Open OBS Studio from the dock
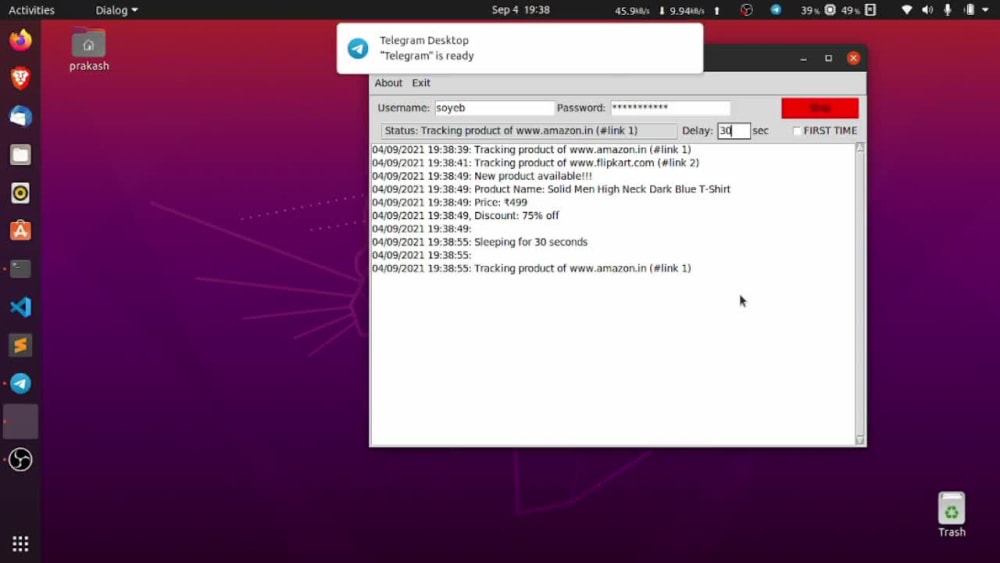 point(20,460)
